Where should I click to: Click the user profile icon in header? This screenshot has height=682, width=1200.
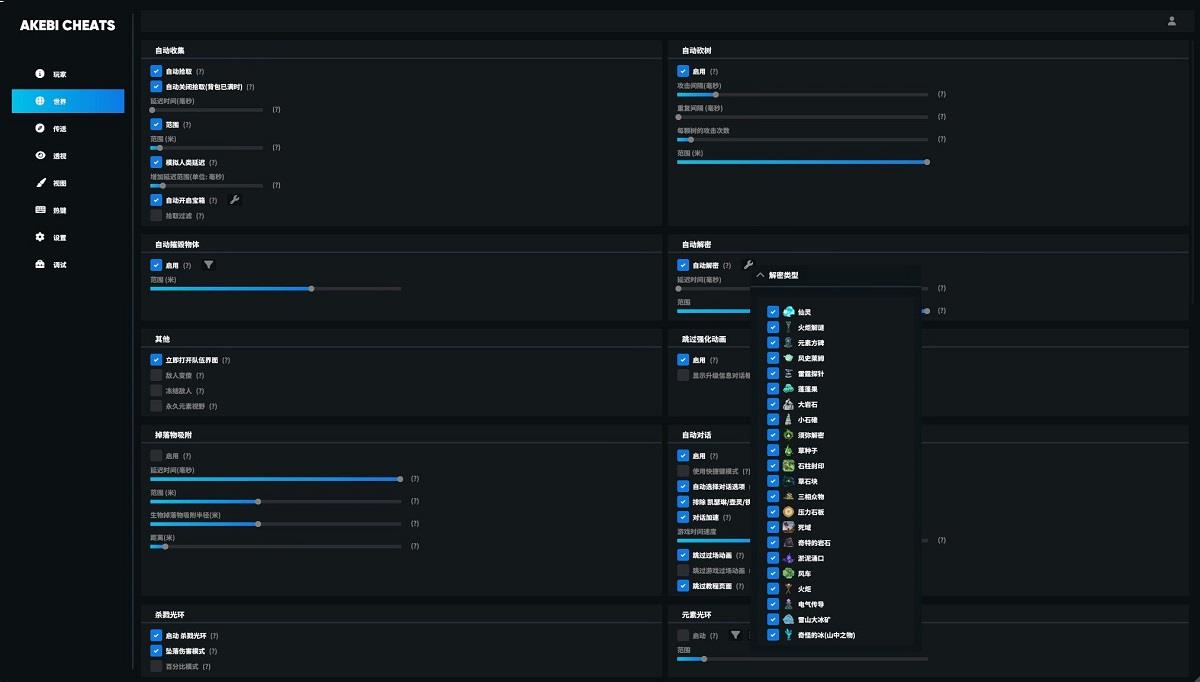(1172, 21)
